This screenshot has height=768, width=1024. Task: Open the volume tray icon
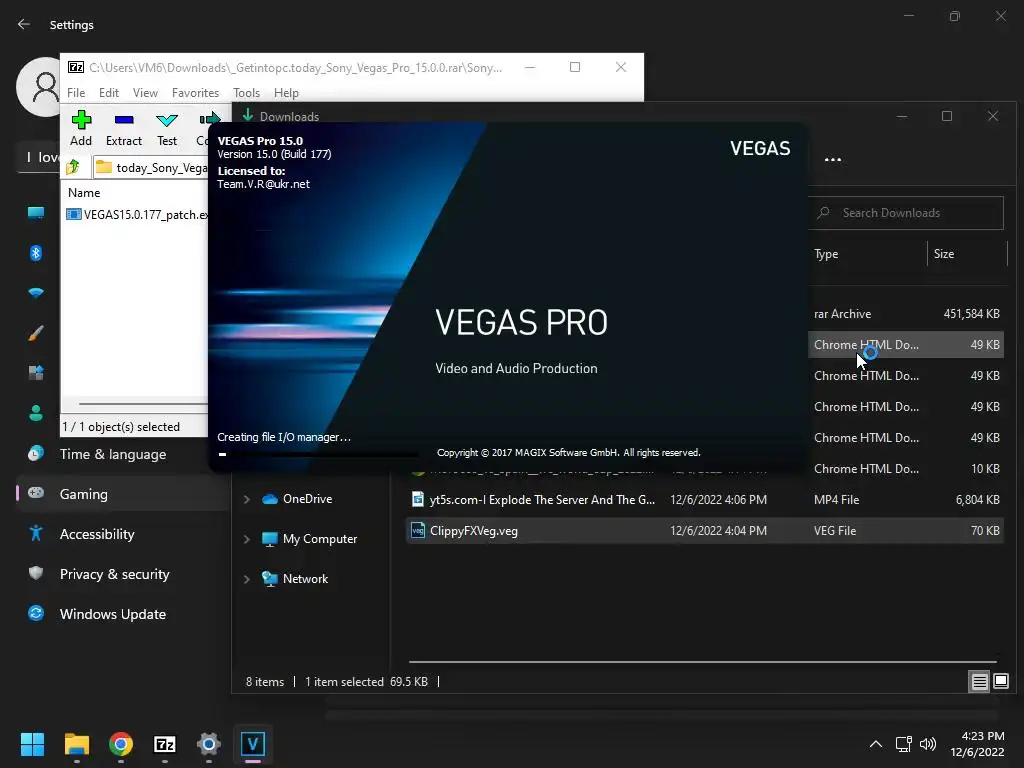coord(927,744)
